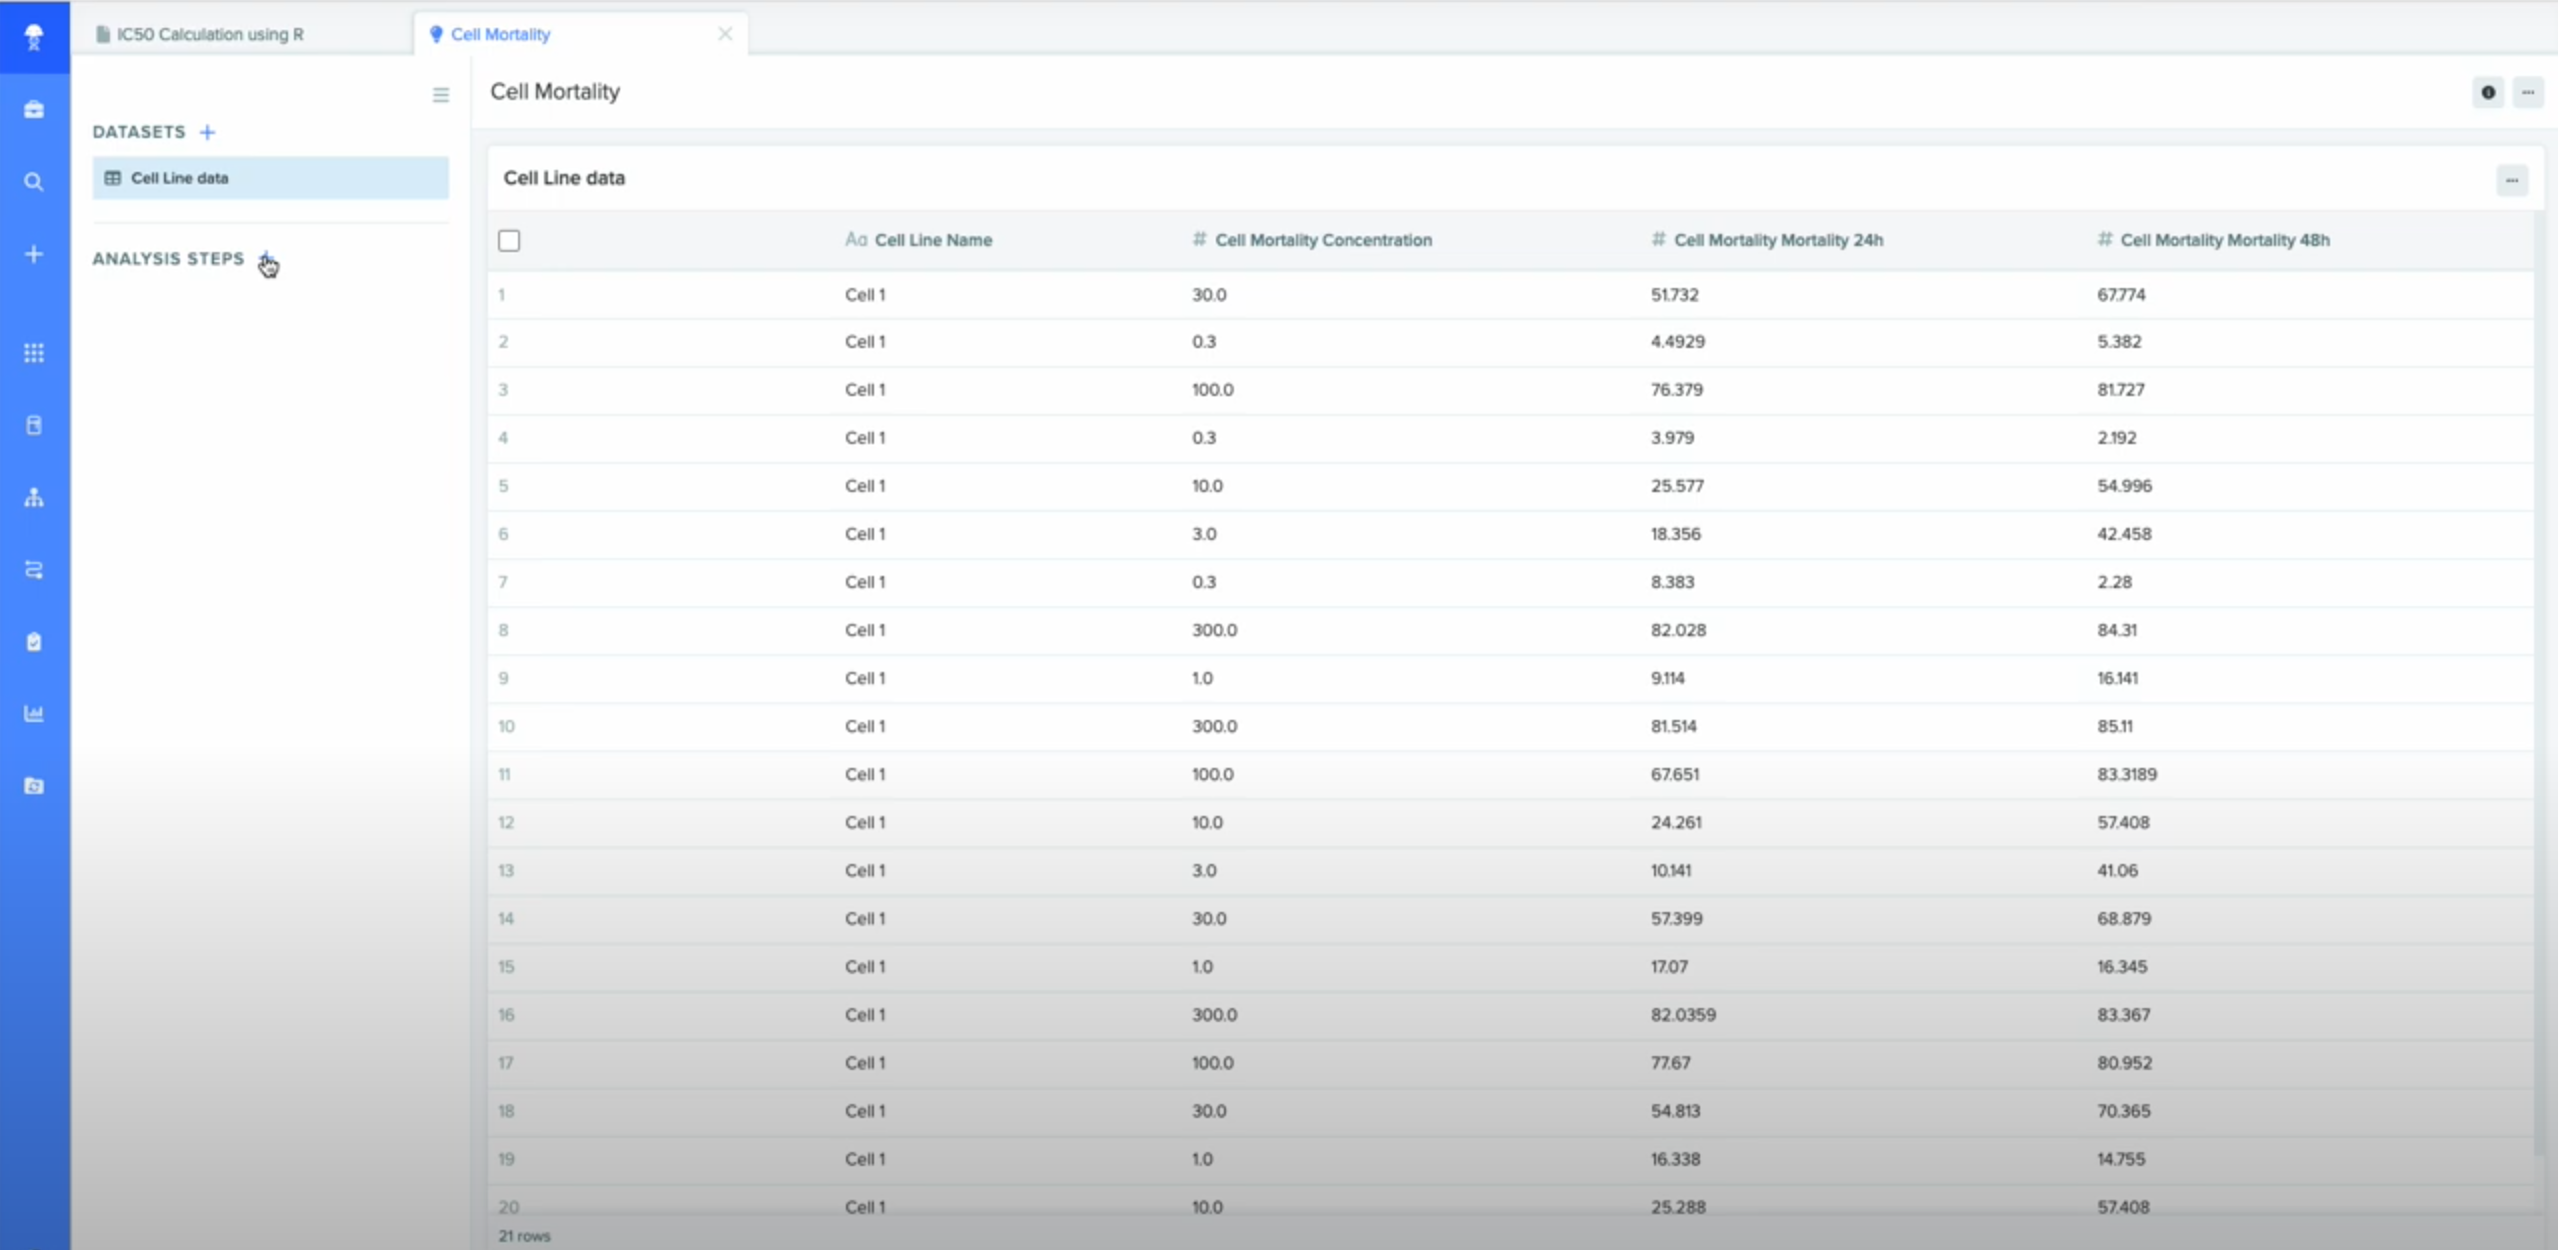Click the plus create icon in sidebar
Image resolution: width=2558 pixels, height=1250 pixels.
point(34,254)
